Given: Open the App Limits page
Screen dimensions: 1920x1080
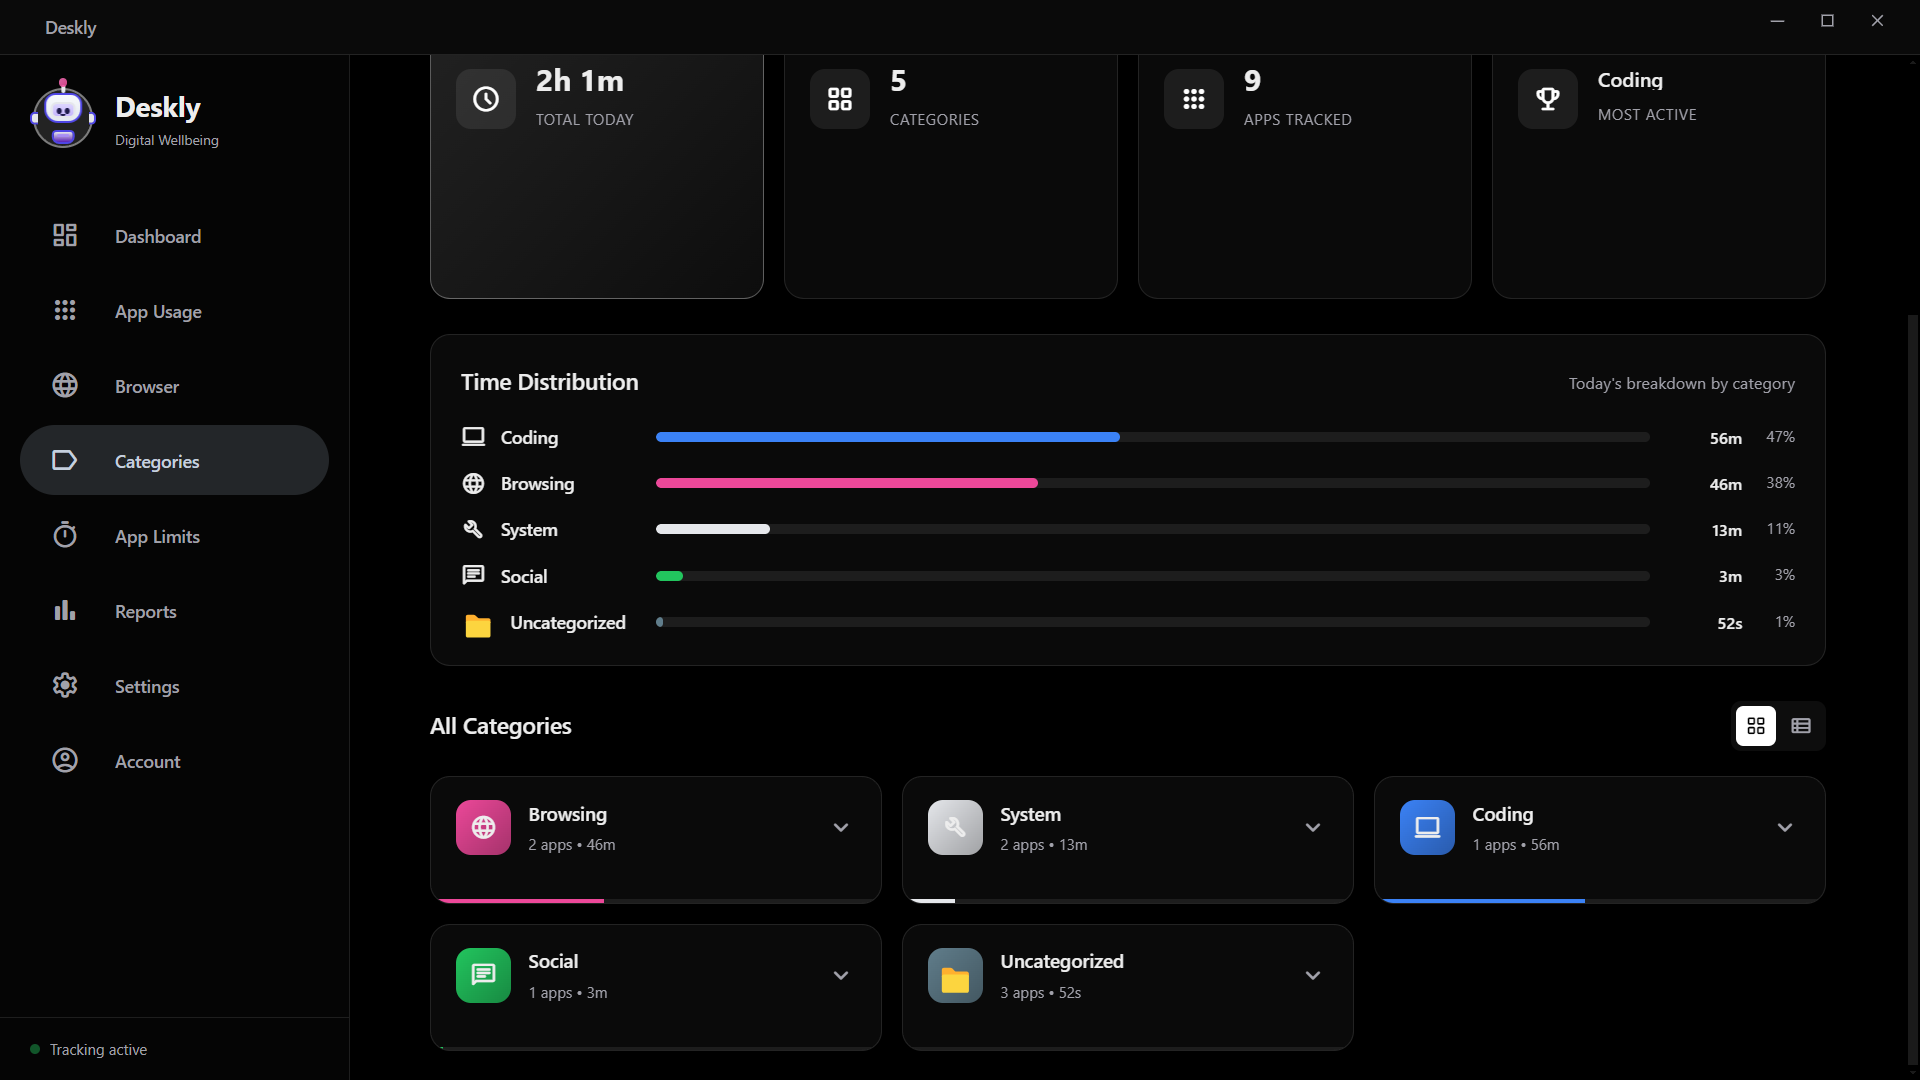Looking at the screenshot, I should 157,537.
